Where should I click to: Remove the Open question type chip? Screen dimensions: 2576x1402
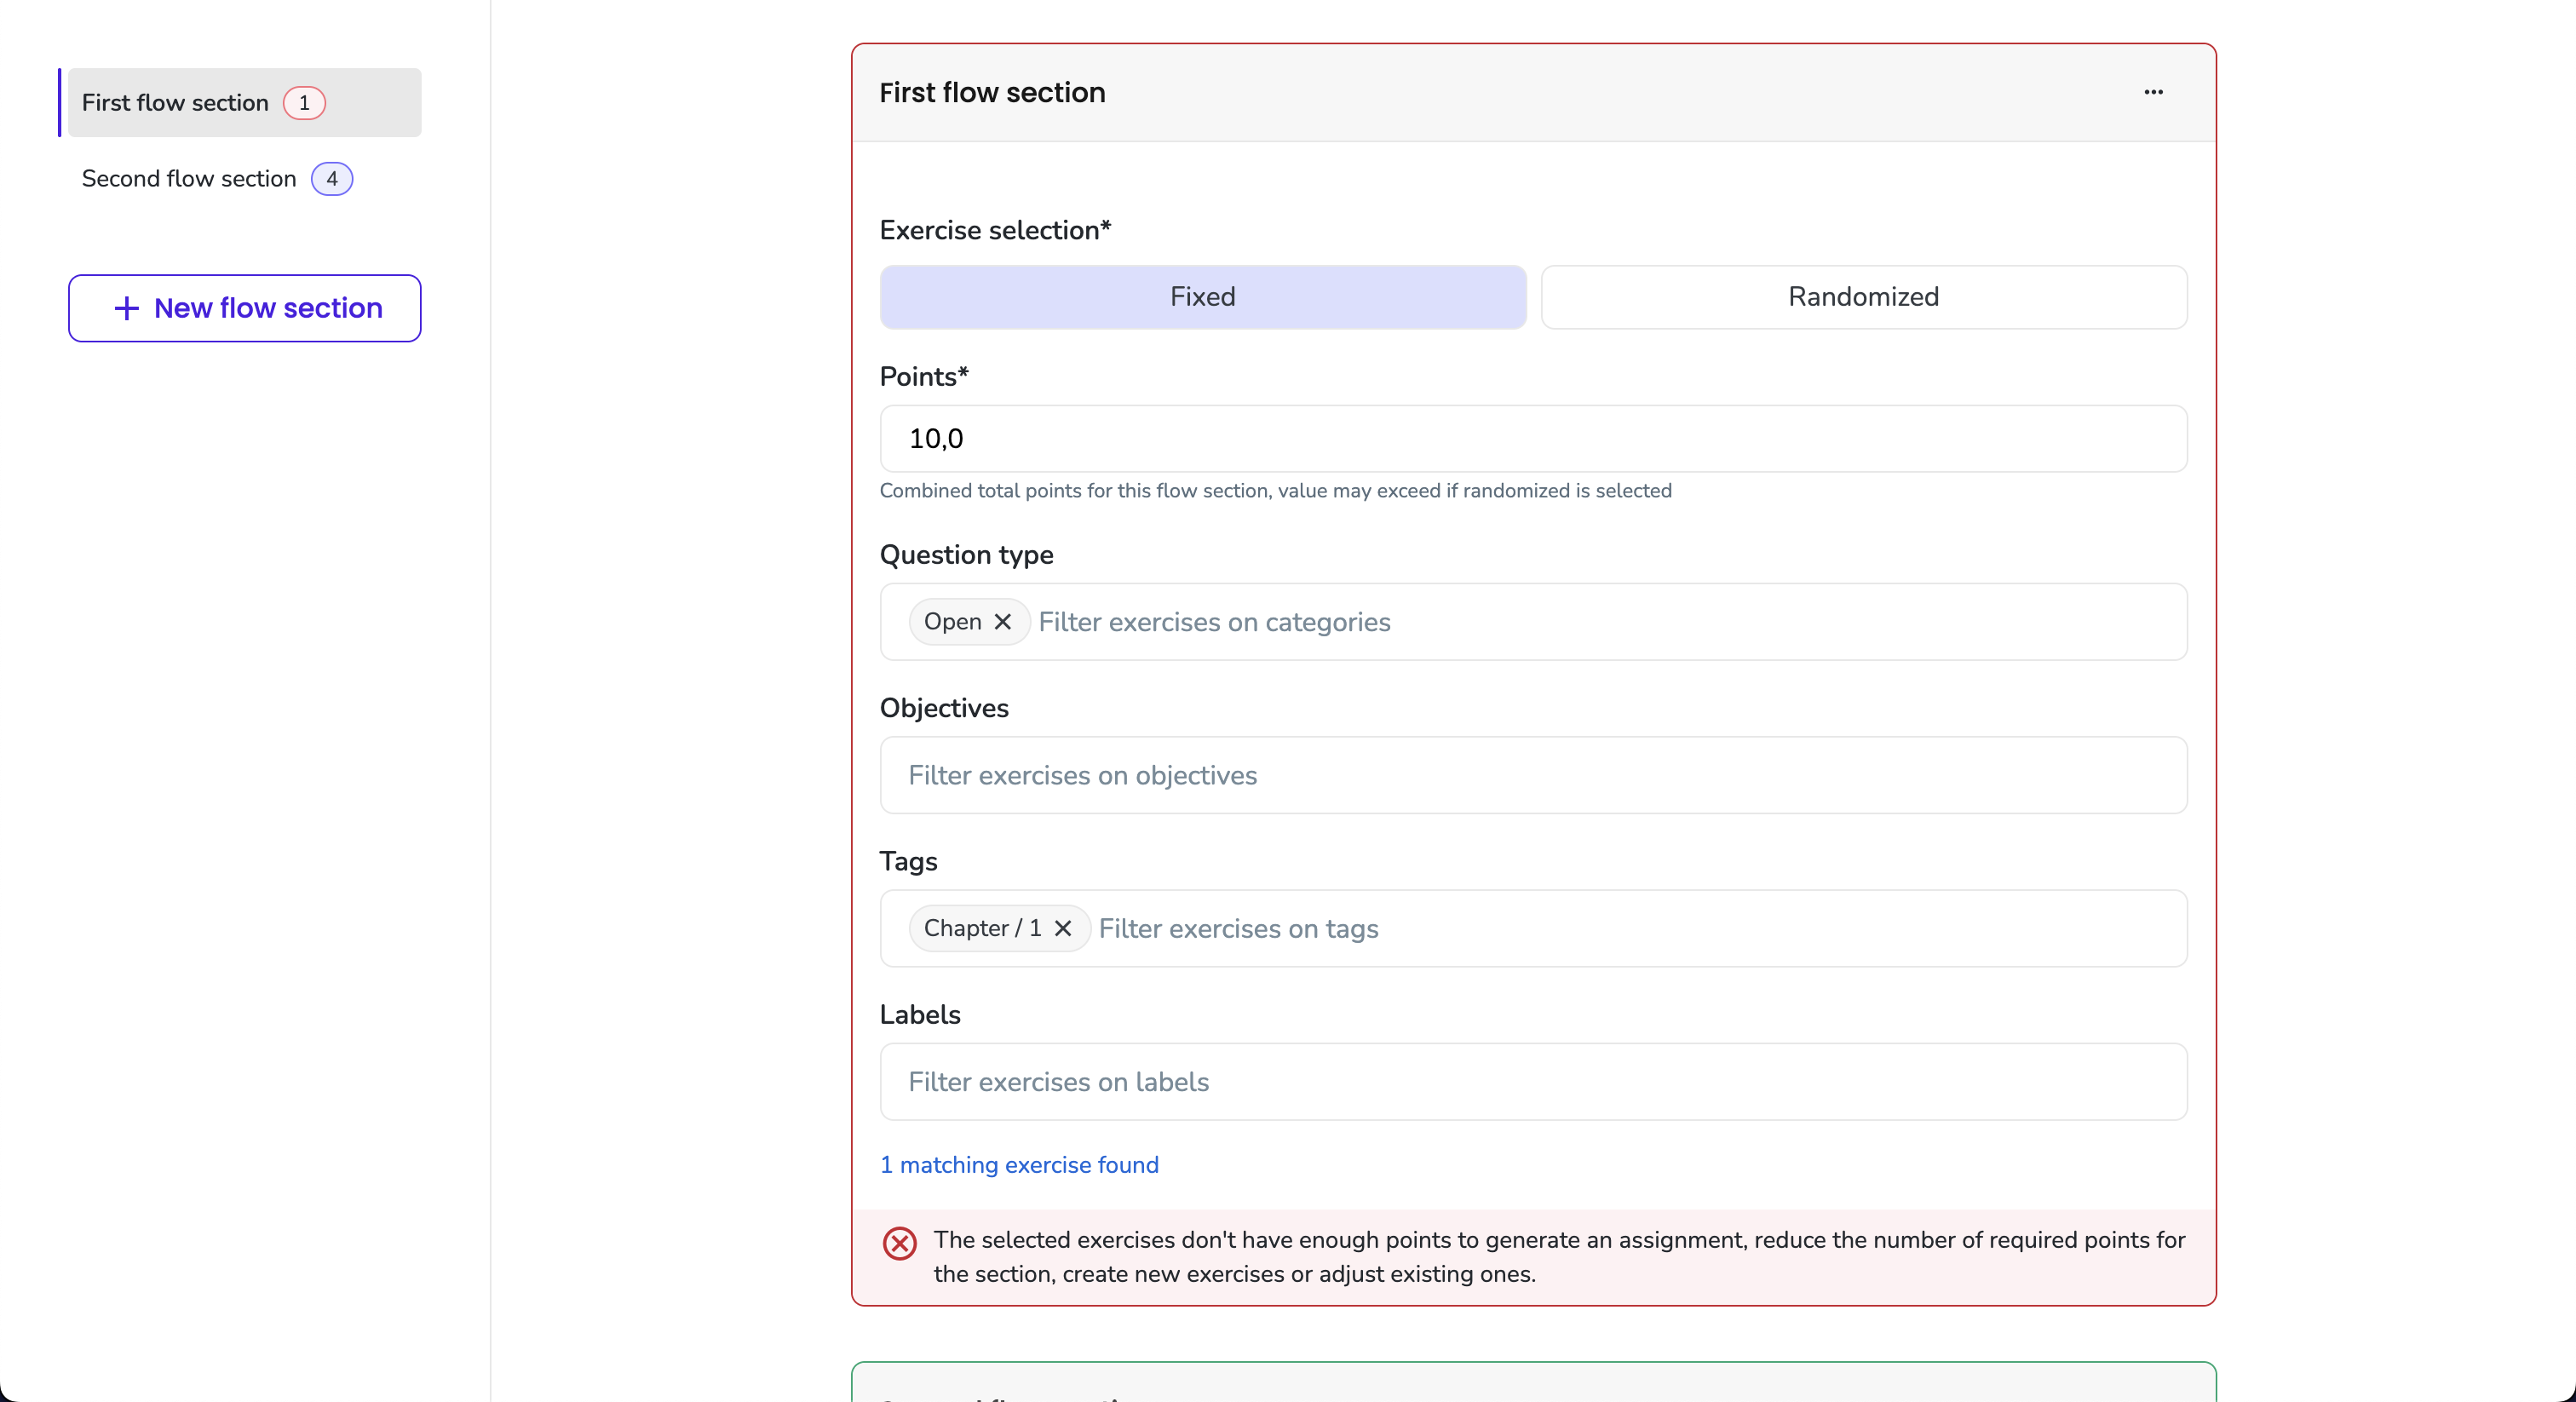[x=1003, y=621]
